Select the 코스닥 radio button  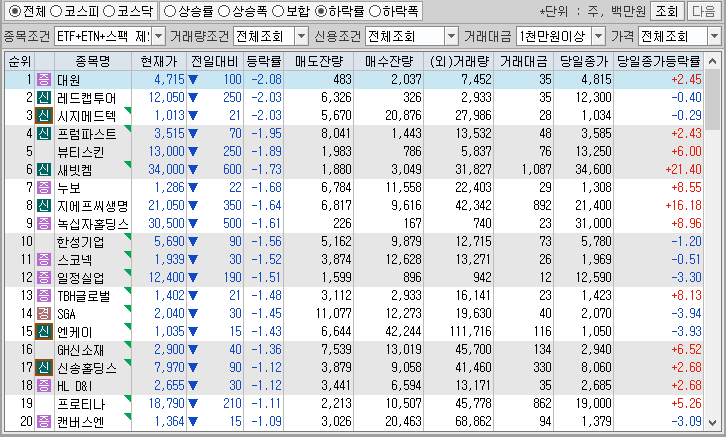(108, 11)
